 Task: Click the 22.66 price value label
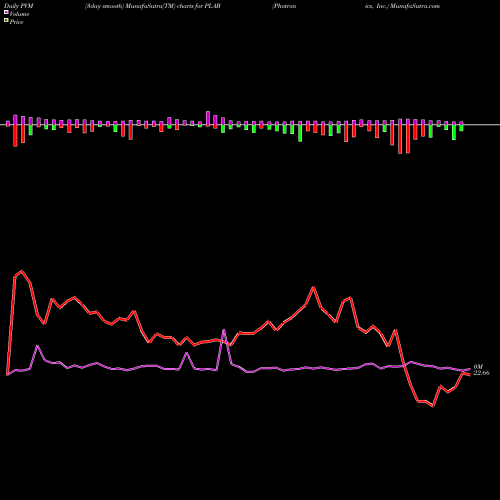pyautogui.click(x=481, y=373)
